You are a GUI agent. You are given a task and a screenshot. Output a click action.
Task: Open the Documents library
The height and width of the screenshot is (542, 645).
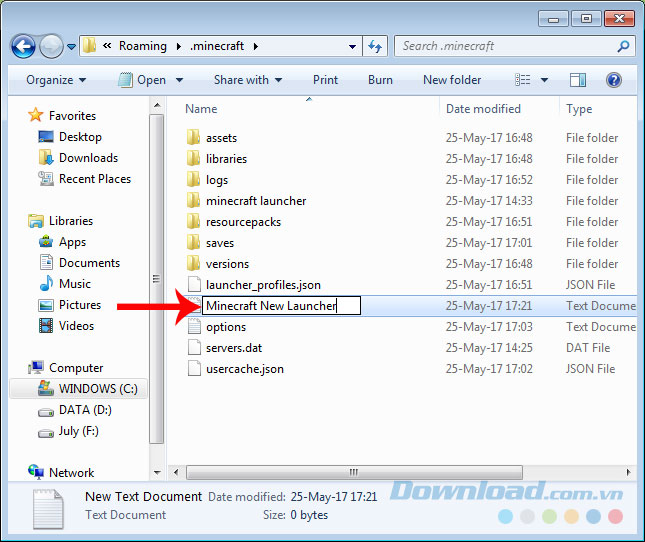[89, 262]
